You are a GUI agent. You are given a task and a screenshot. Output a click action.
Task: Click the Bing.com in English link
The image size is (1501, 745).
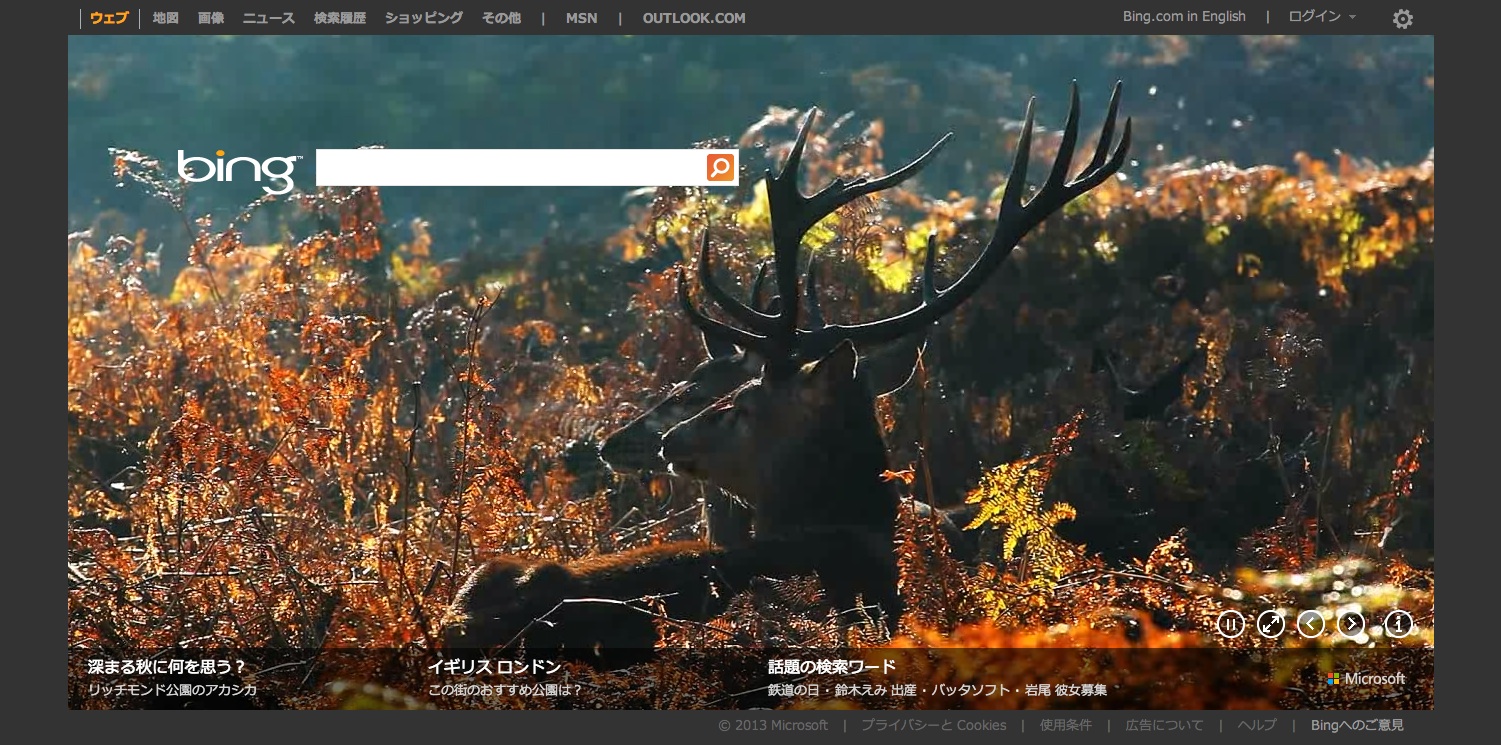tap(1184, 17)
